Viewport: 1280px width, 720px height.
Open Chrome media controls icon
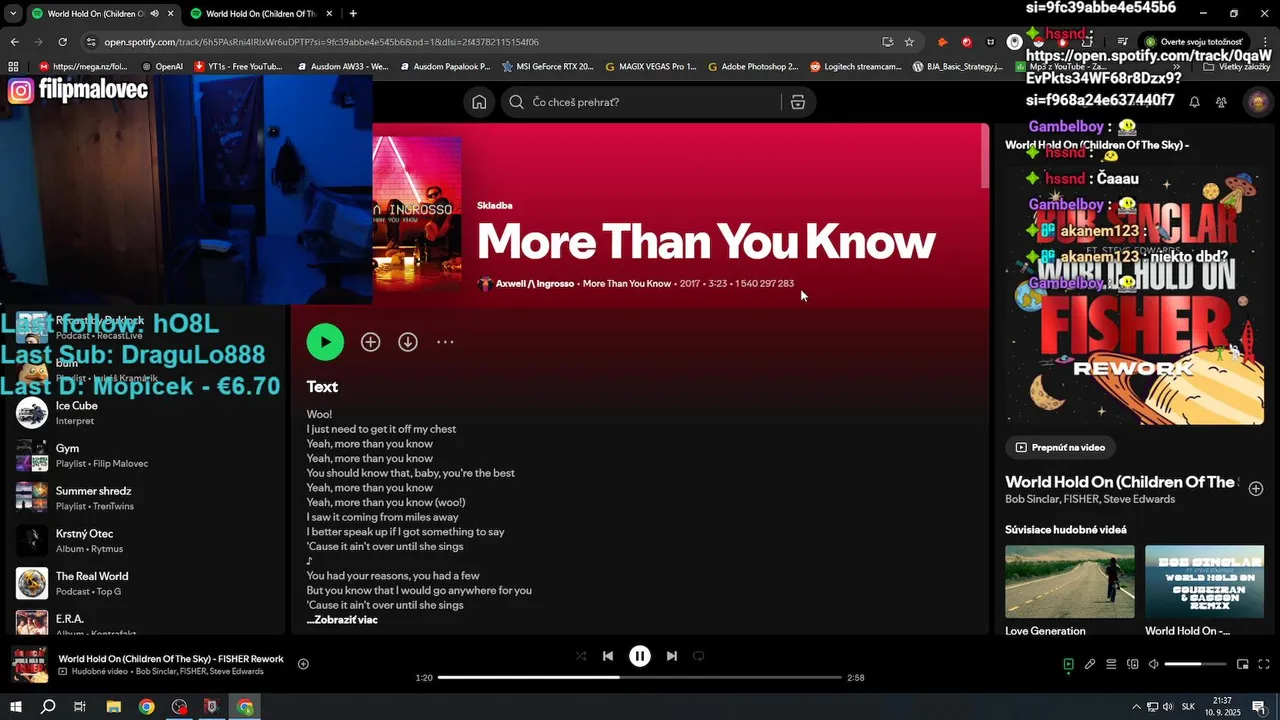[1122, 42]
